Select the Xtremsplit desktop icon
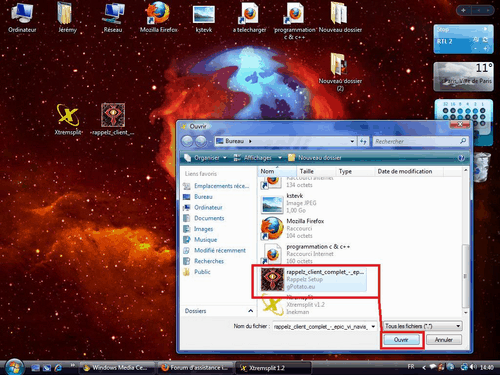The image size is (500, 375). pyautogui.click(x=68, y=119)
